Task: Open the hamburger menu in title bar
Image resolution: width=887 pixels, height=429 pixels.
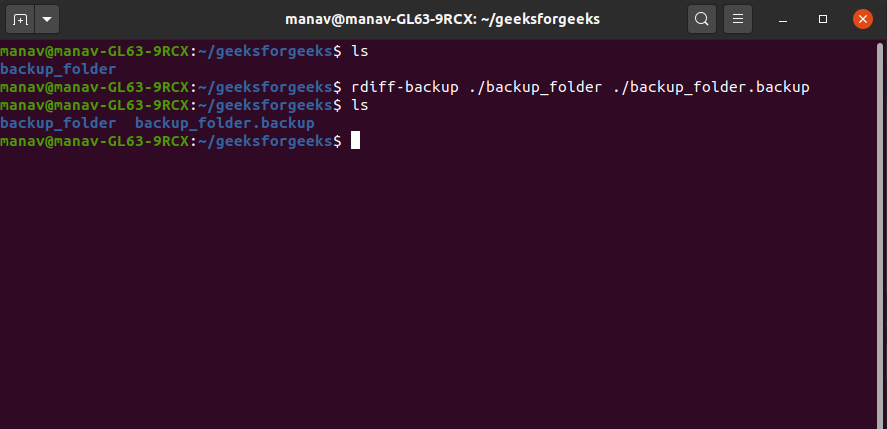Action: tap(738, 19)
